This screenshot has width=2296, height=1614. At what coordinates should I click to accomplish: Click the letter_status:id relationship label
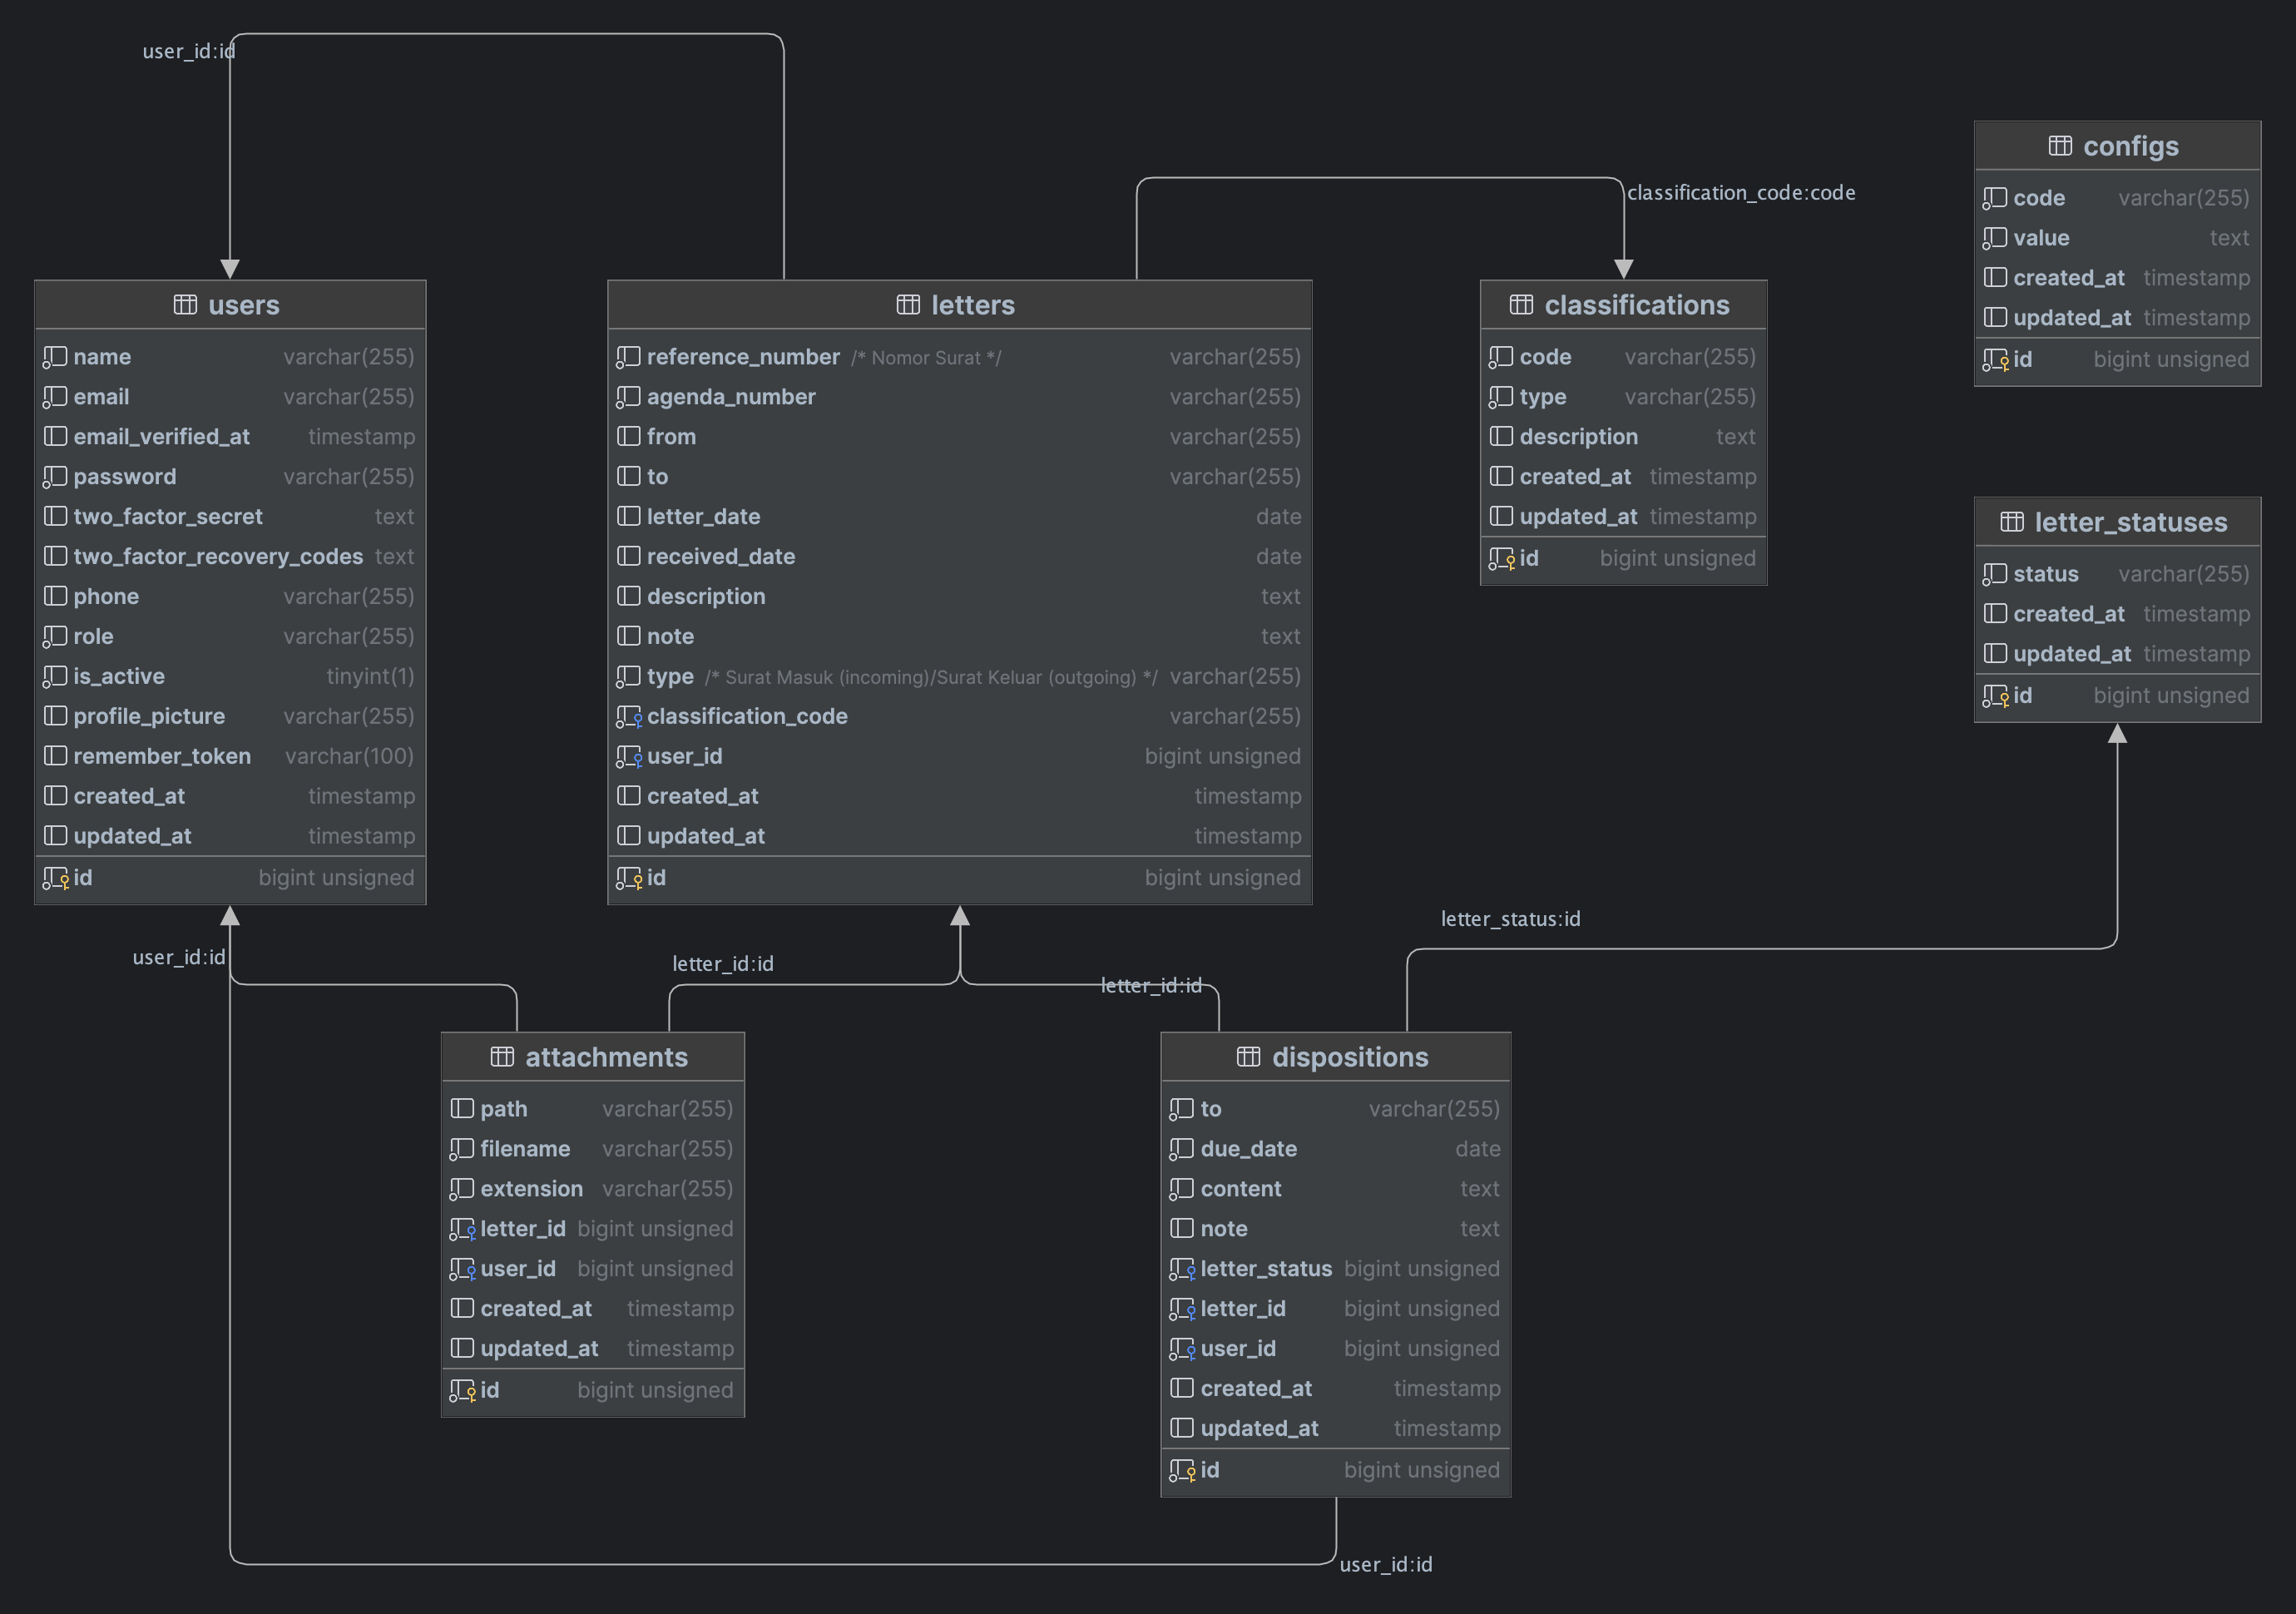(1510, 919)
